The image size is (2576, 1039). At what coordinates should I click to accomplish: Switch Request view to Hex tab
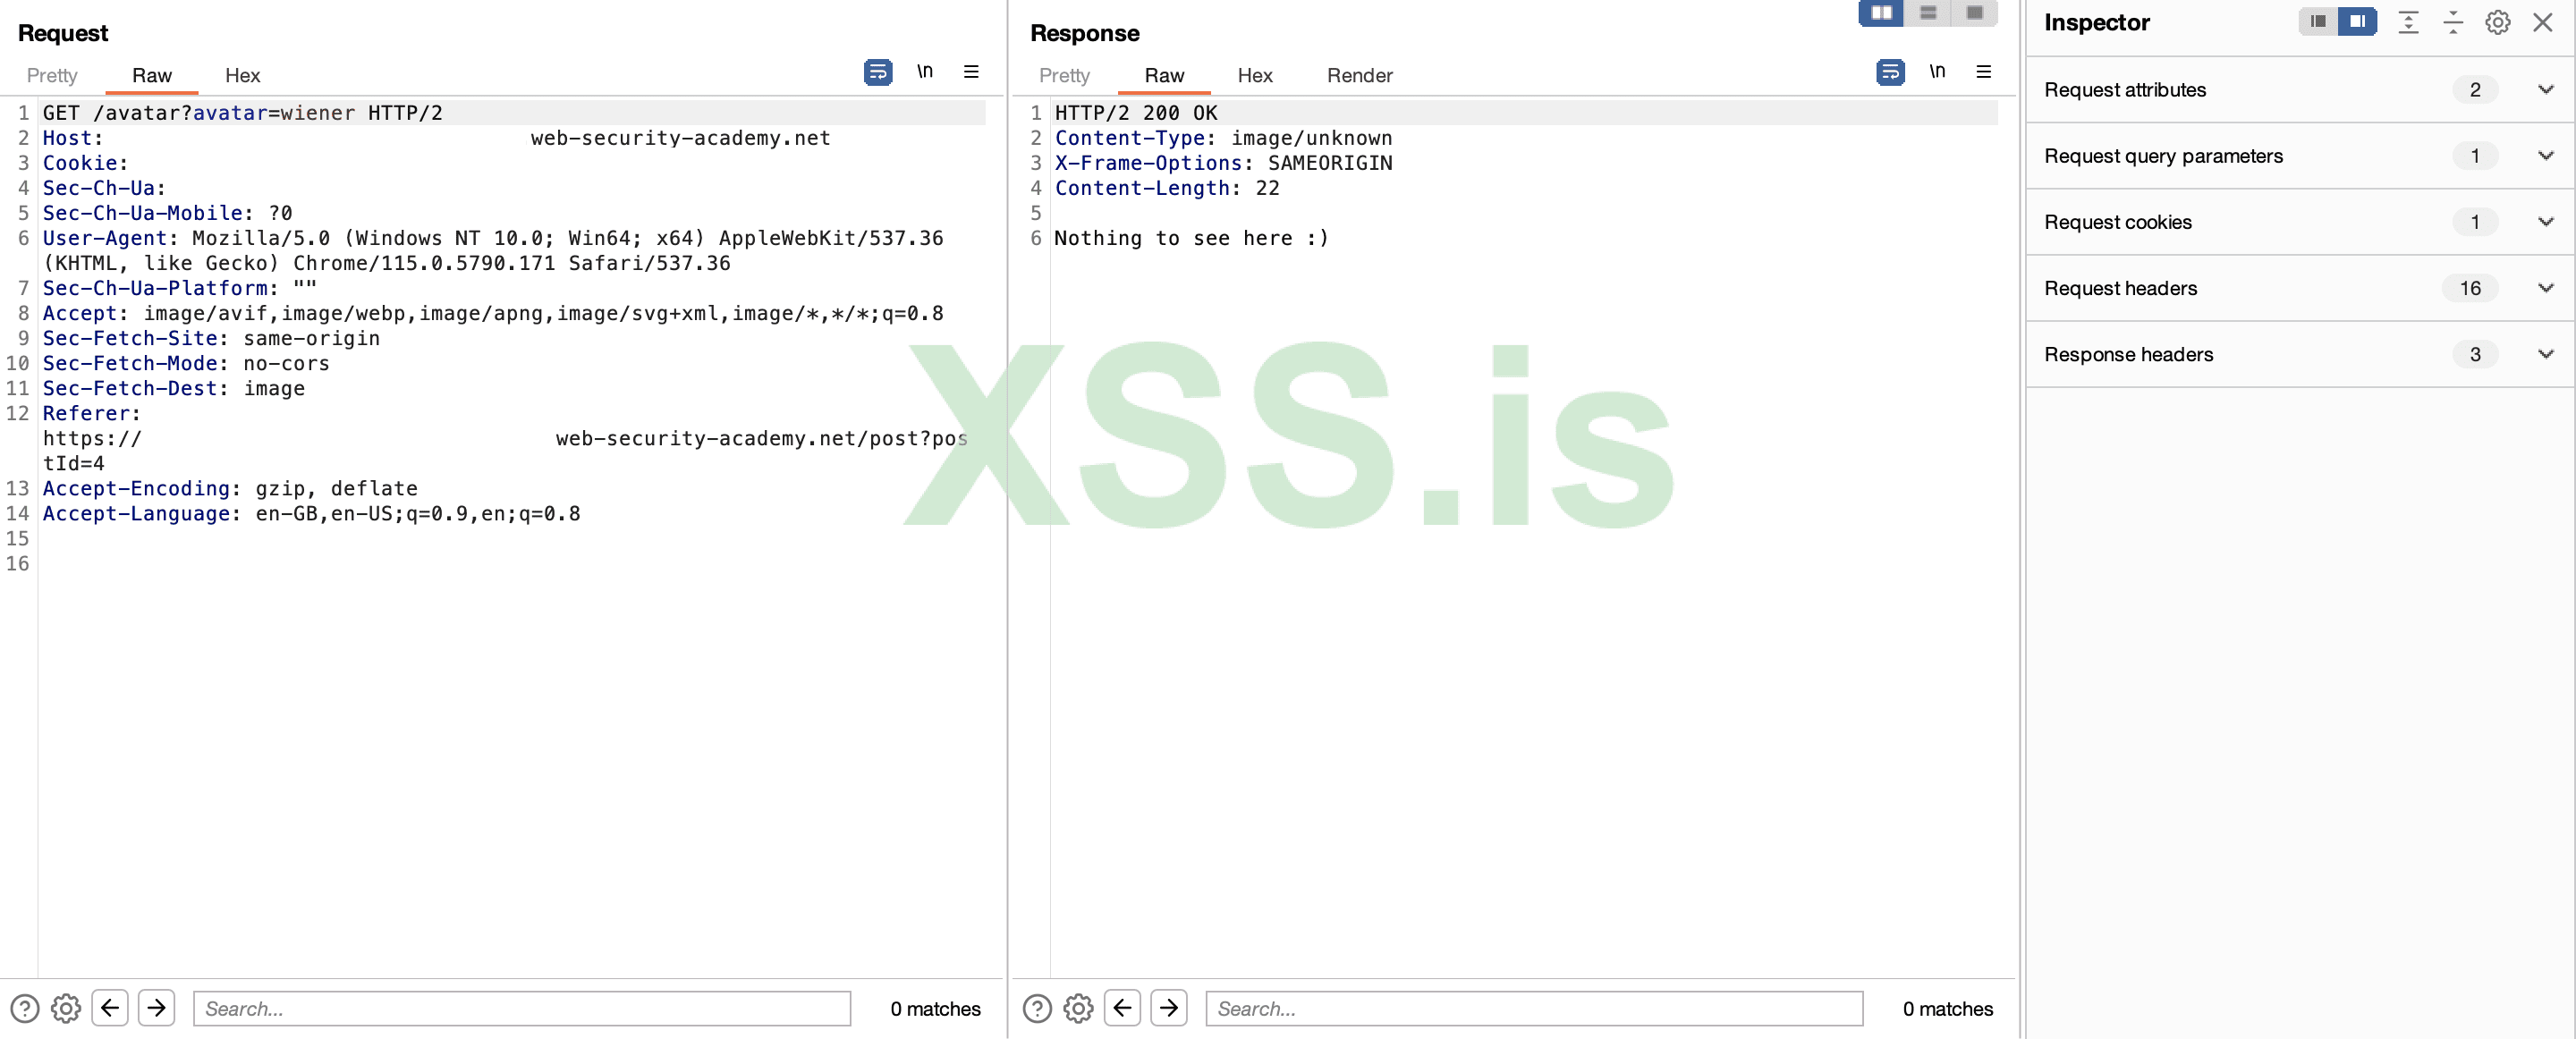pyautogui.click(x=242, y=76)
